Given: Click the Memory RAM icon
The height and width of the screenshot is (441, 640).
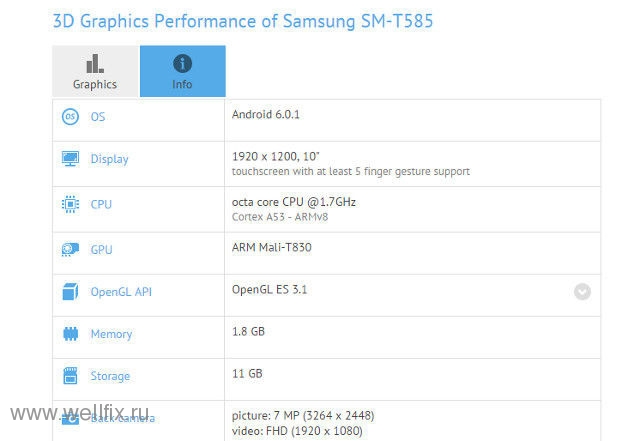Looking at the screenshot, I should coord(70,334).
